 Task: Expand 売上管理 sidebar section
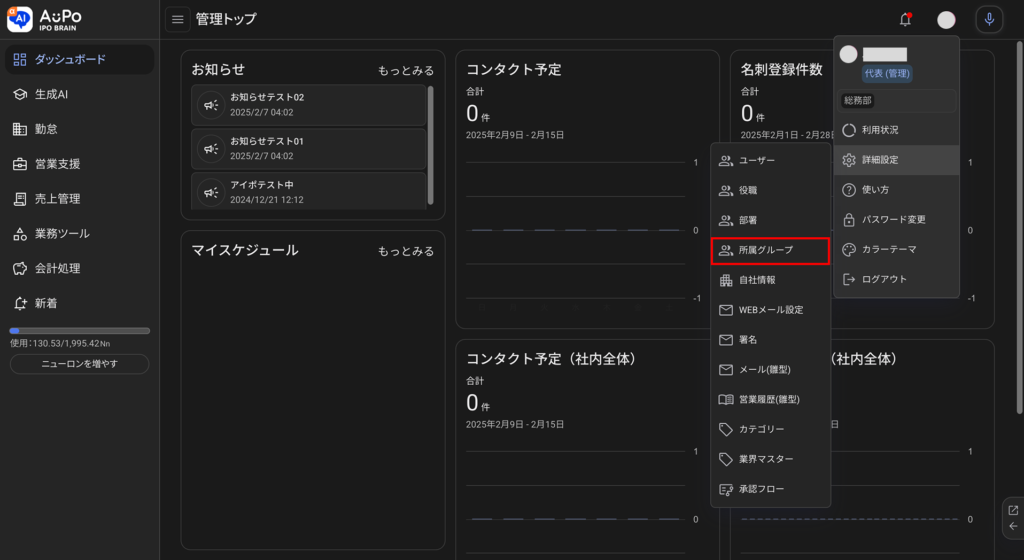coord(57,199)
